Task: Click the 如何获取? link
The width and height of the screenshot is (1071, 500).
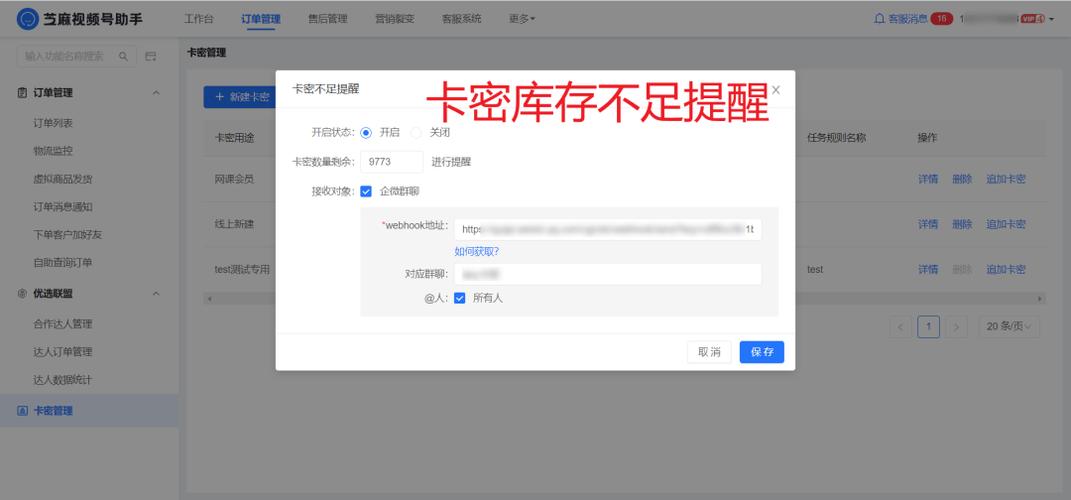Action: 476,252
